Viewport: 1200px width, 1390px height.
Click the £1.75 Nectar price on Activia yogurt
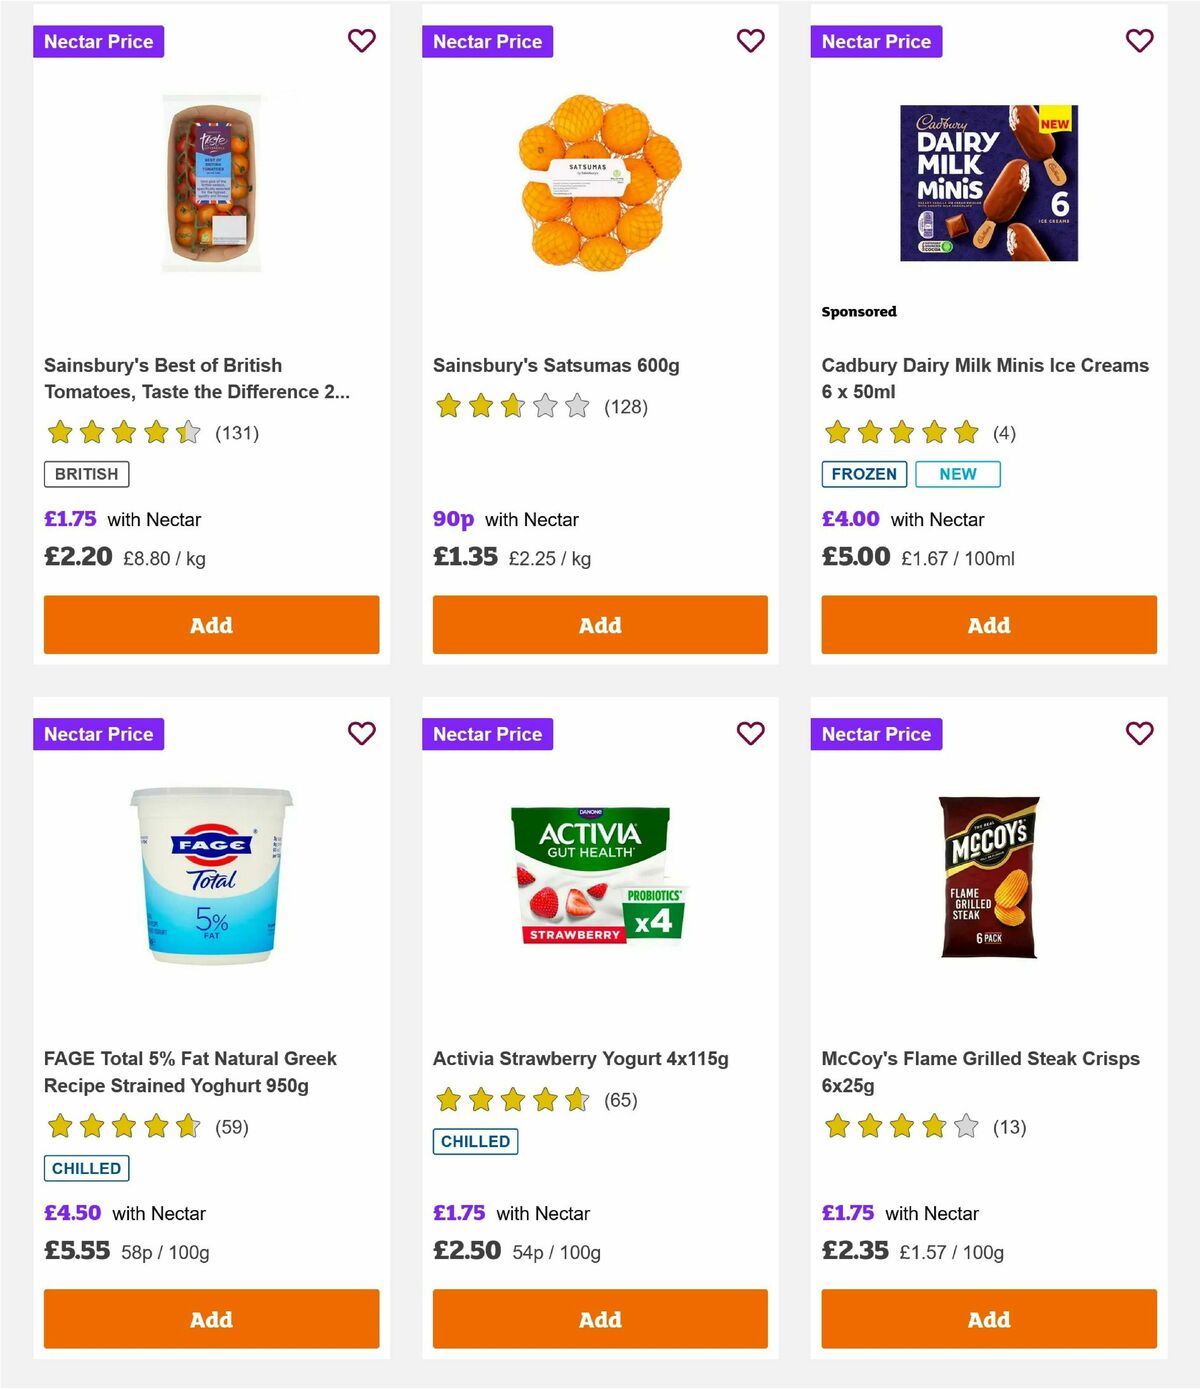[x=459, y=1213]
